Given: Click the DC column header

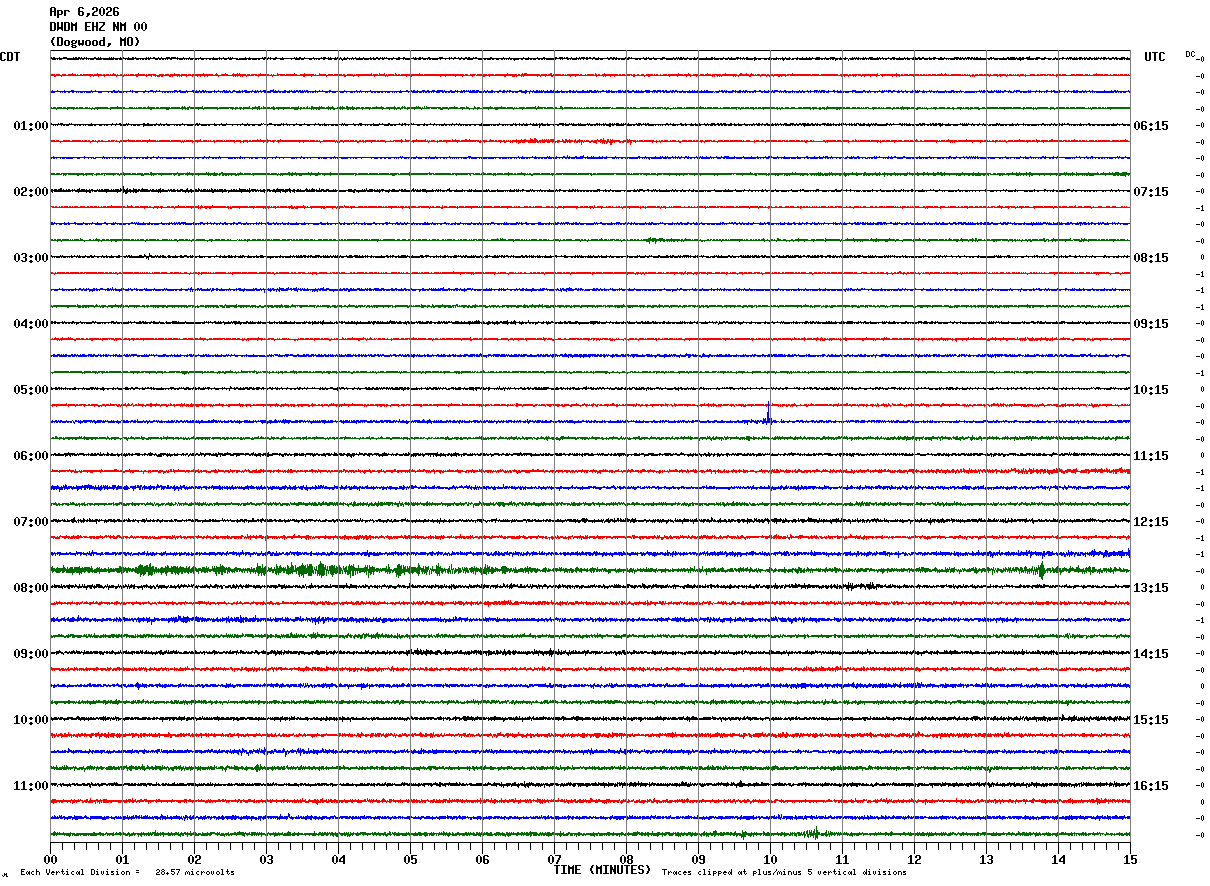Looking at the screenshot, I should click(x=1190, y=54).
